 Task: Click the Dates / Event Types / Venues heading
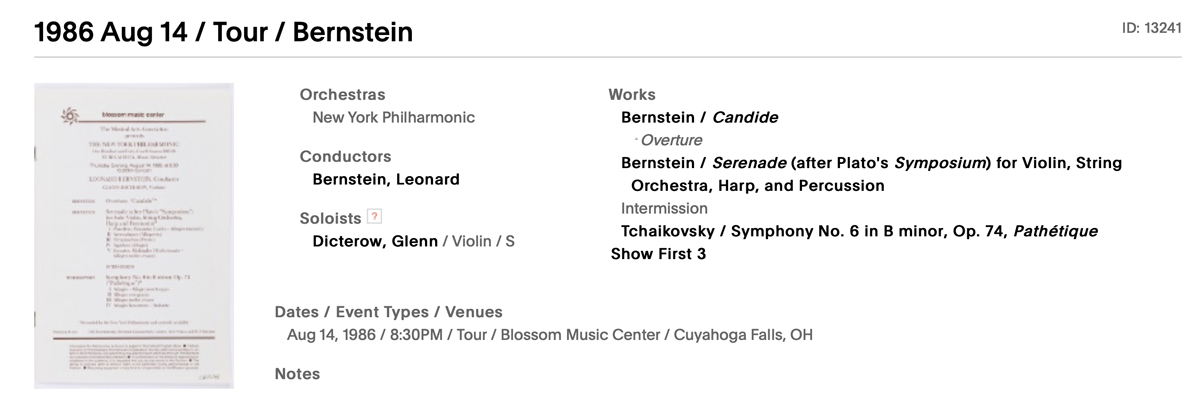pos(388,312)
